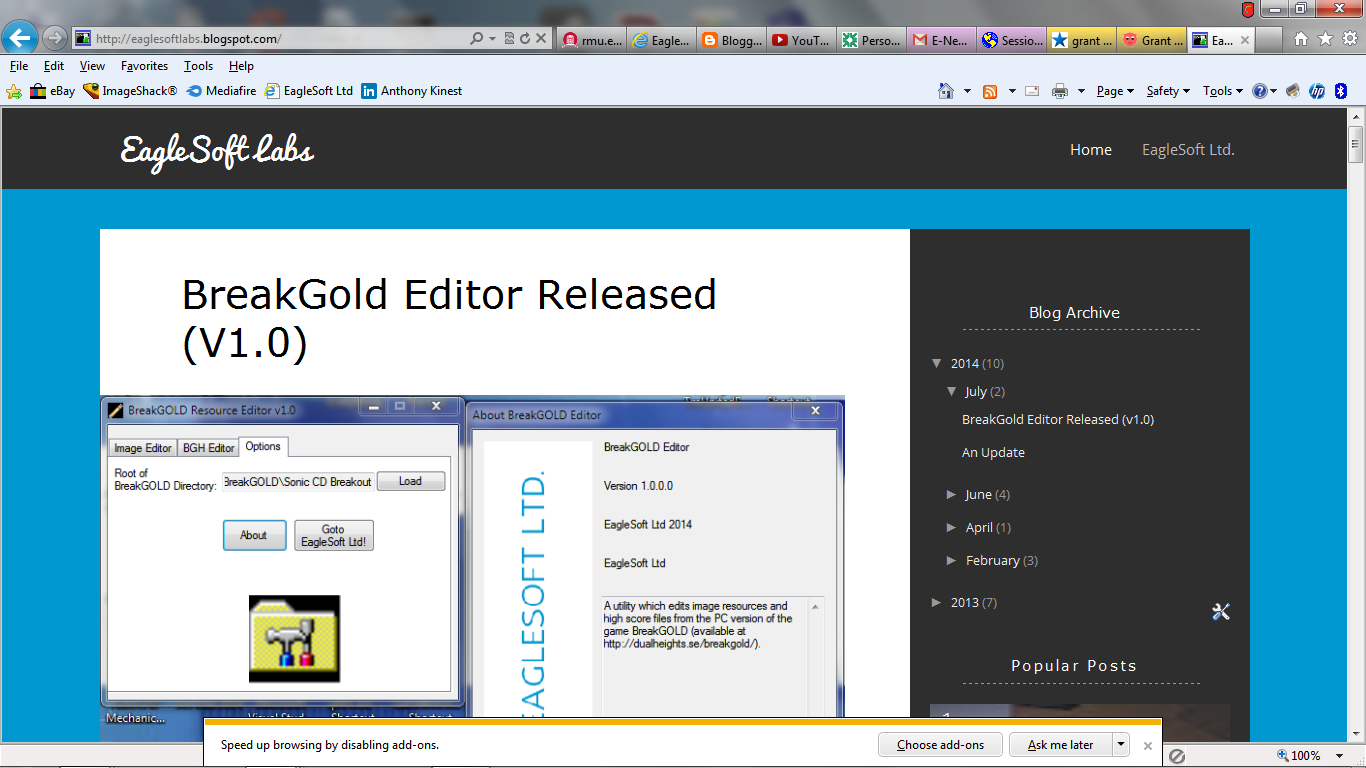Switch to the YouTube browser tab

point(803,40)
